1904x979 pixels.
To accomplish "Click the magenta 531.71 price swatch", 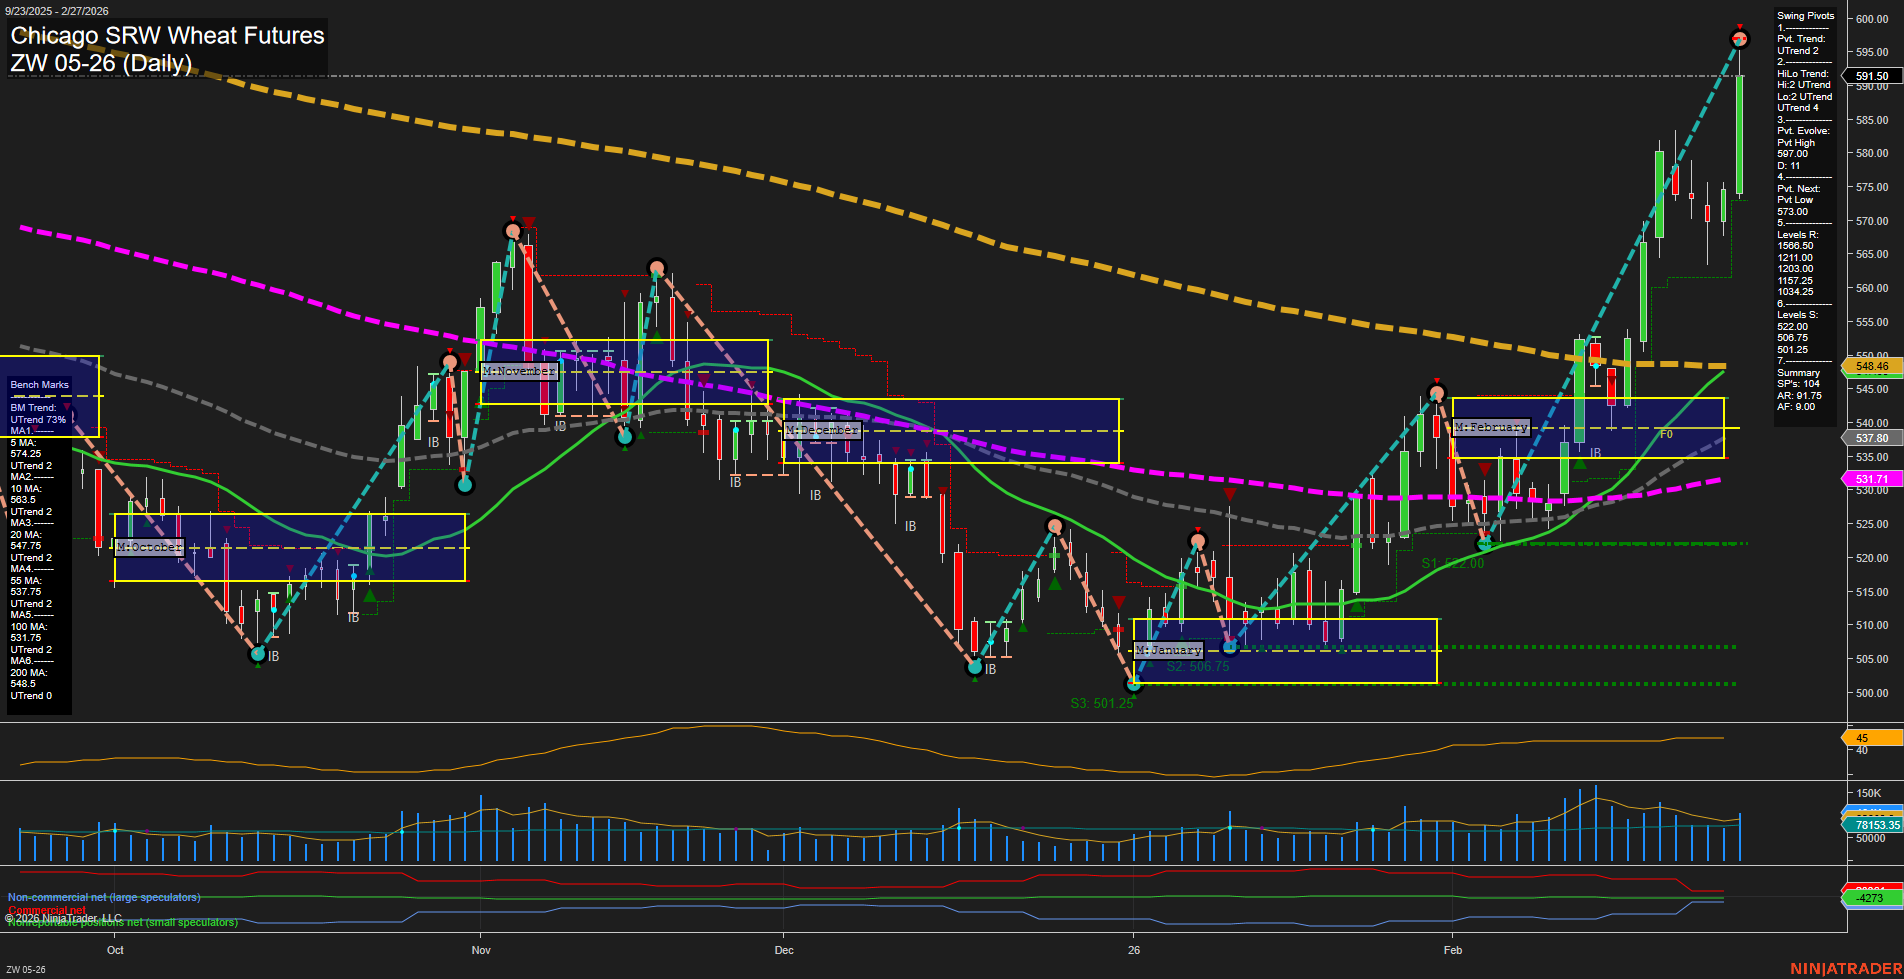I will (x=1871, y=479).
